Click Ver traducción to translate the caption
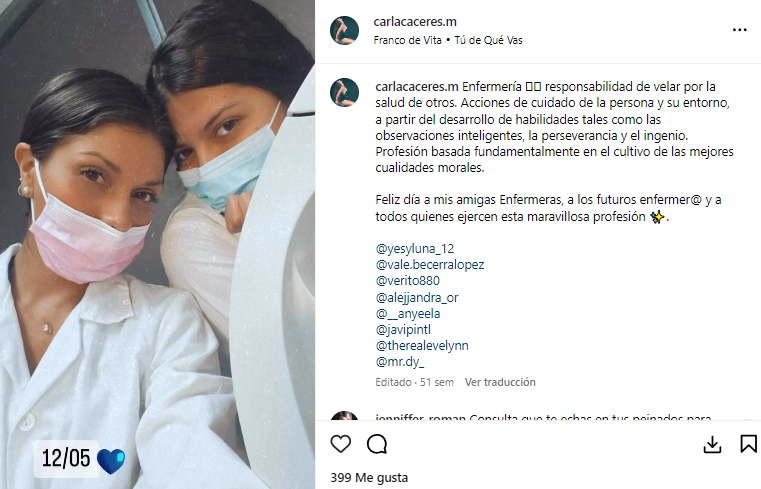The image size is (761, 489). (x=500, y=382)
